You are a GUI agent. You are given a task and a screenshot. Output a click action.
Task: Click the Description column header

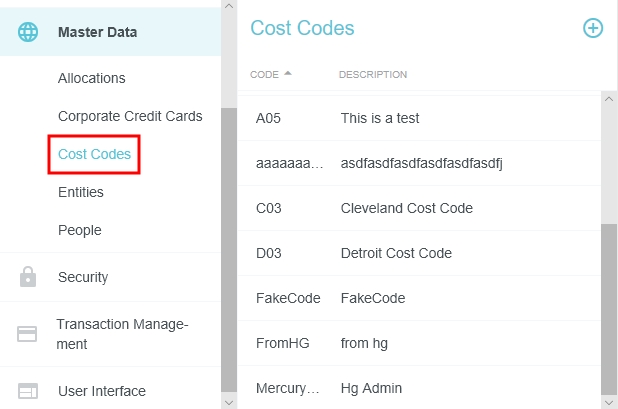373,74
